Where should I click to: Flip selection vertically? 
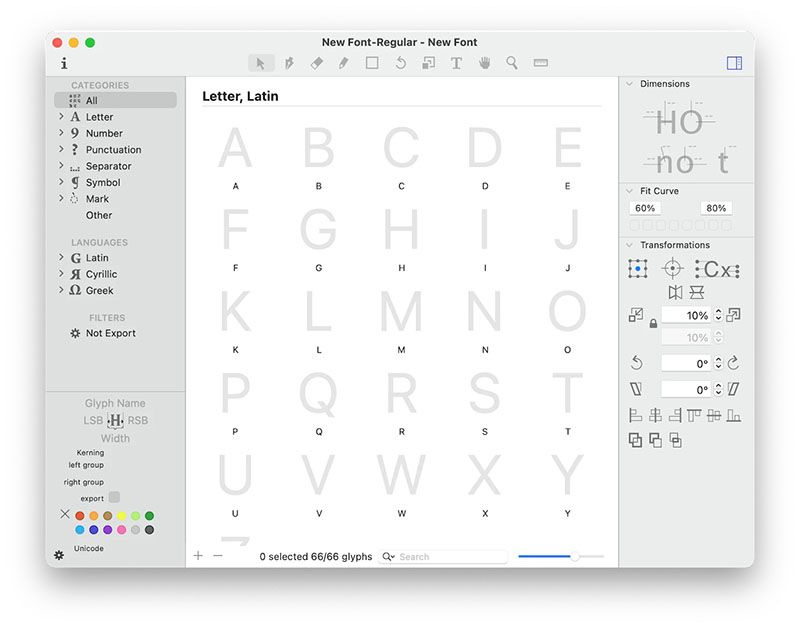[697, 292]
